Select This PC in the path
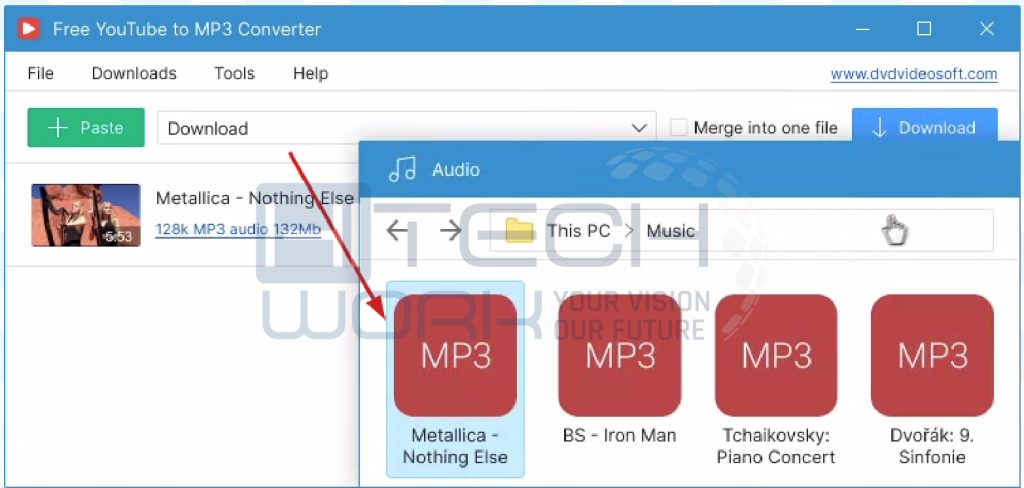Viewport: 1024px width, 488px height. pos(579,231)
